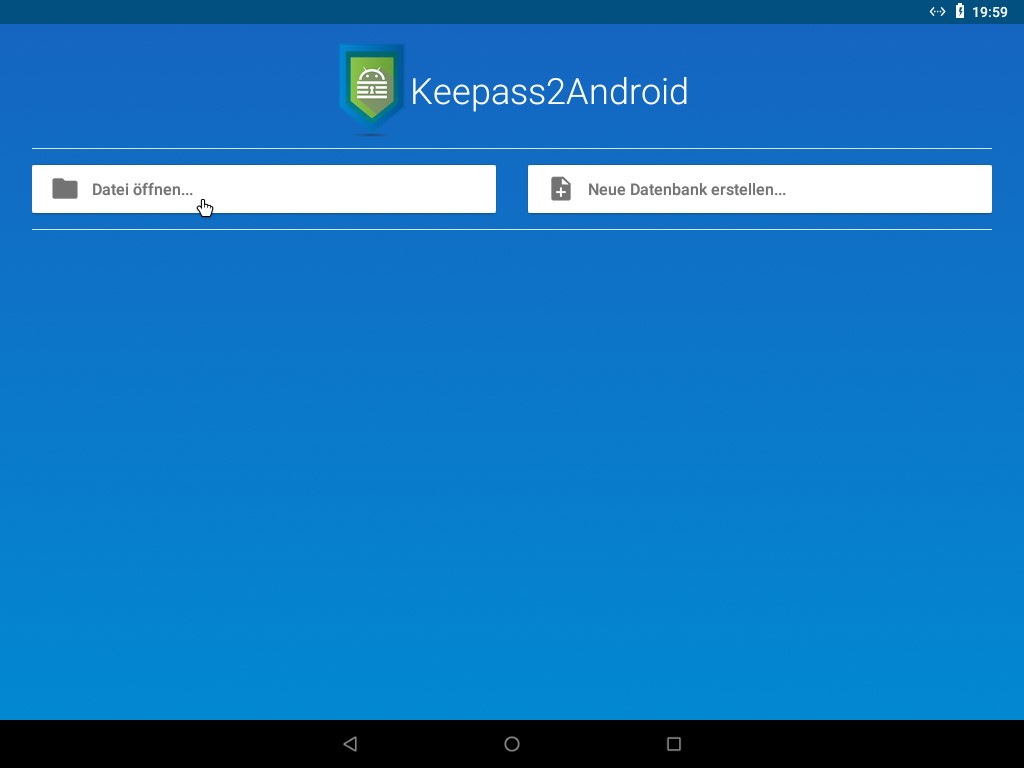Click the network connection status icon
Viewport: 1024px width, 768px height.
coord(937,12)
